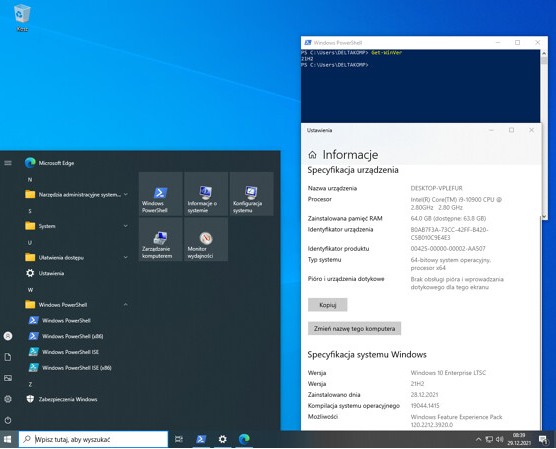Expand Narzędzia administracyjne systemu folder
This screenshot has width=556, height=449.
76,194
